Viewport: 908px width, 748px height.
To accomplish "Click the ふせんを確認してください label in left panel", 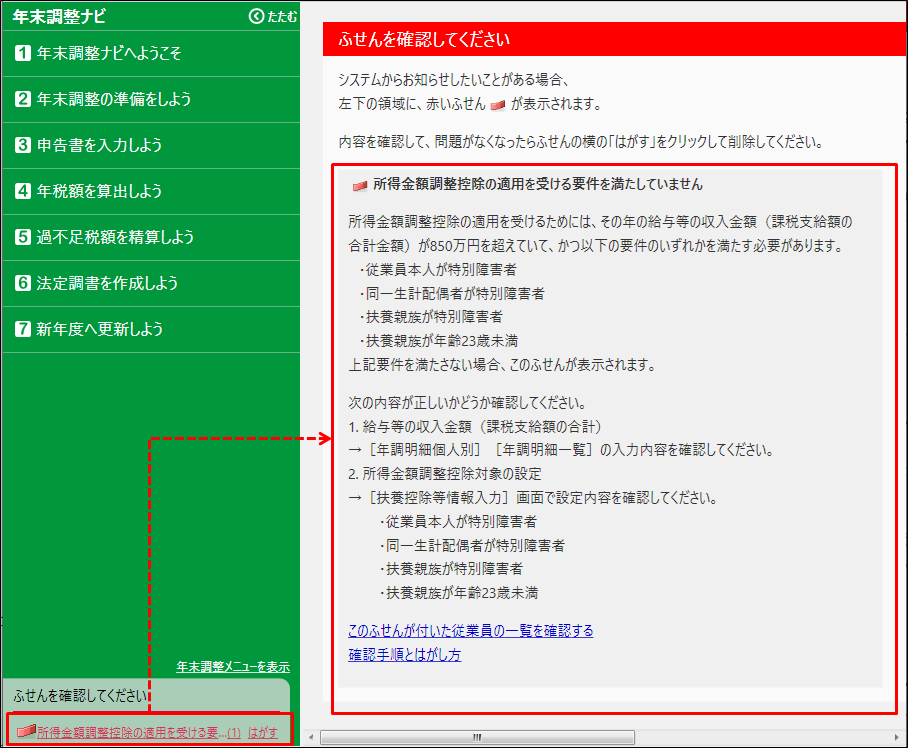I will (80, 695).
